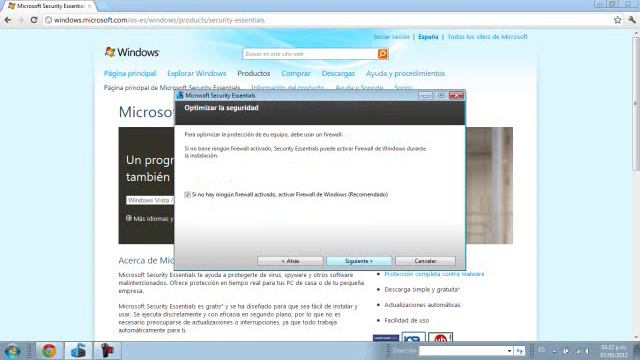Viewport: 640px width, 360px height.
Task: Click the Atrás button
Action: tap(290, 261)
